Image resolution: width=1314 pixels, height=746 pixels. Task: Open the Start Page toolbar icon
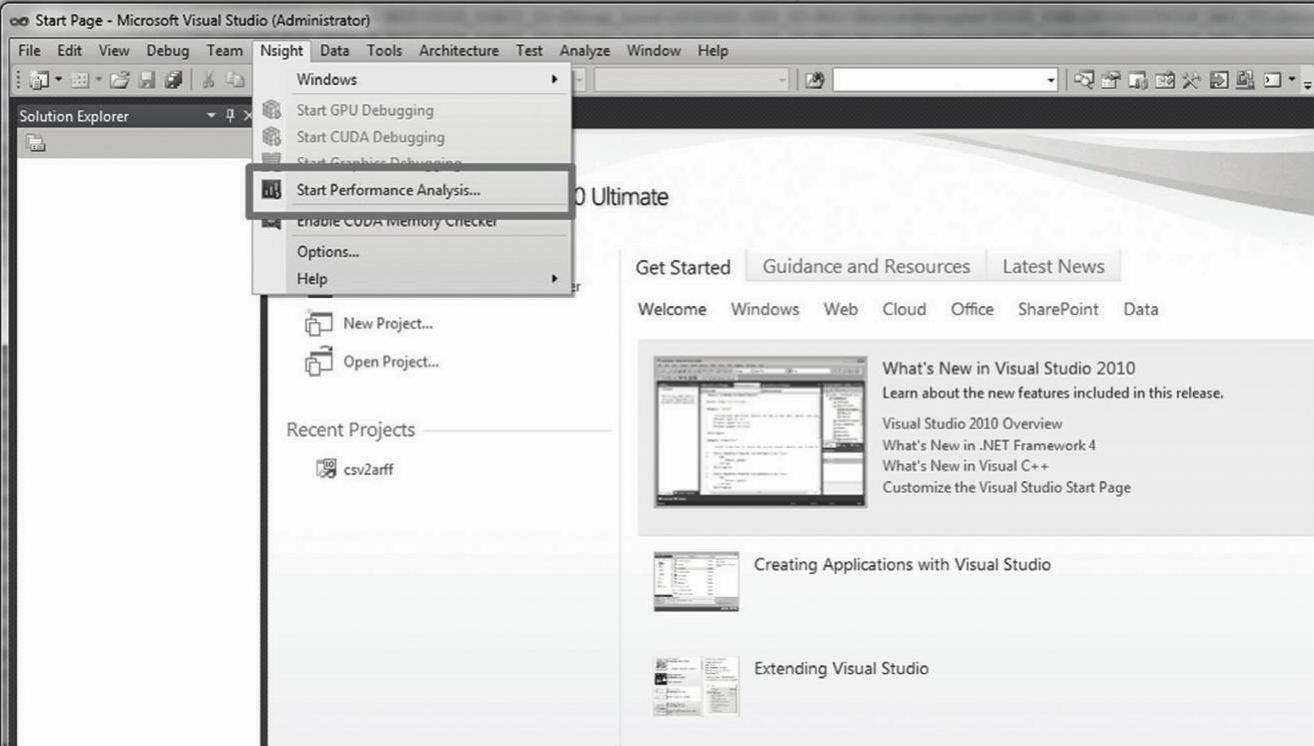coord(1219,80)
